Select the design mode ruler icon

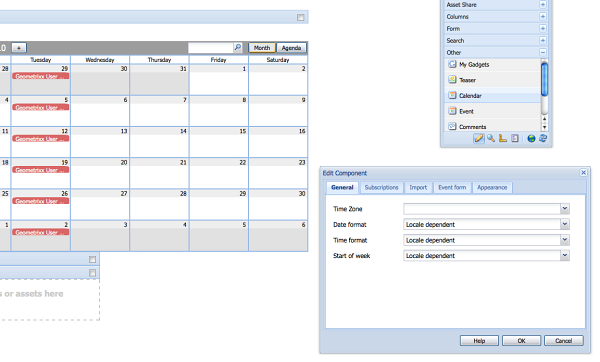pos(503,139)
